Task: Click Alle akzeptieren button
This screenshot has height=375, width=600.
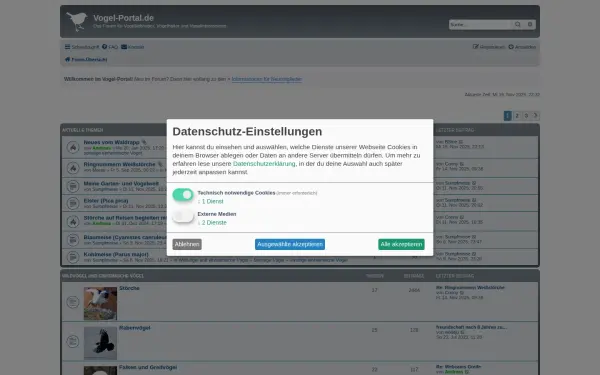Action: (401, 244)
